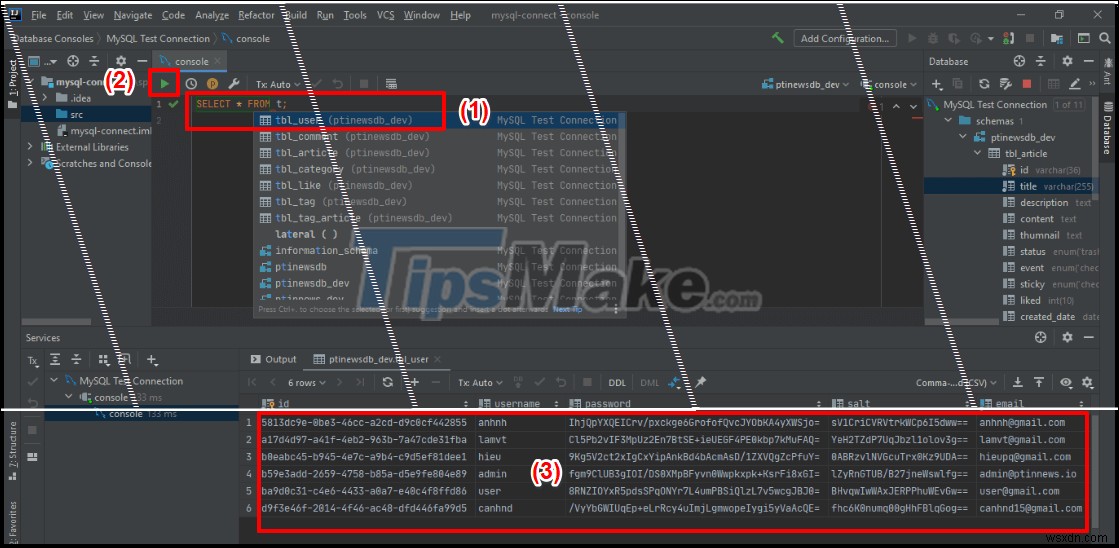The height and width of the screenshot is (548, 1119).
Task: Choose tbl_category from autocomplete list
Action: pyautogui.click(x=439, y=169)
